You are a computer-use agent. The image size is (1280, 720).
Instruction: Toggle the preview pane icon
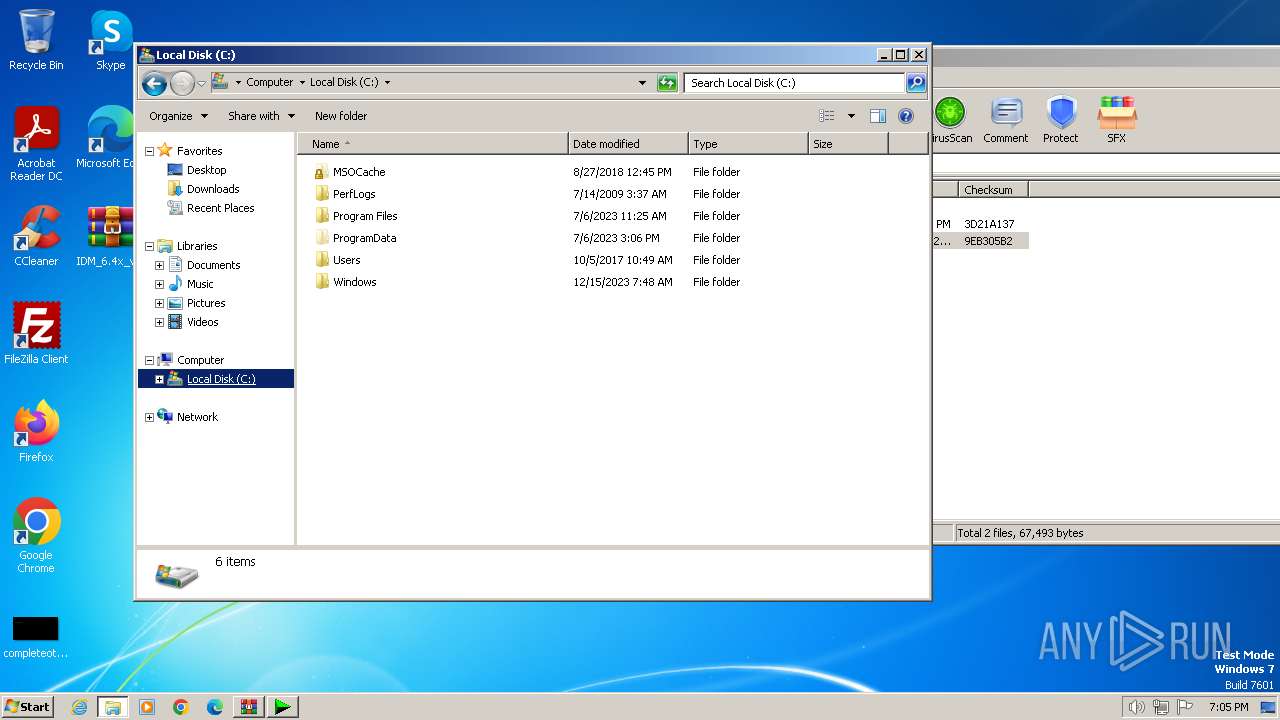click(878, 116)
